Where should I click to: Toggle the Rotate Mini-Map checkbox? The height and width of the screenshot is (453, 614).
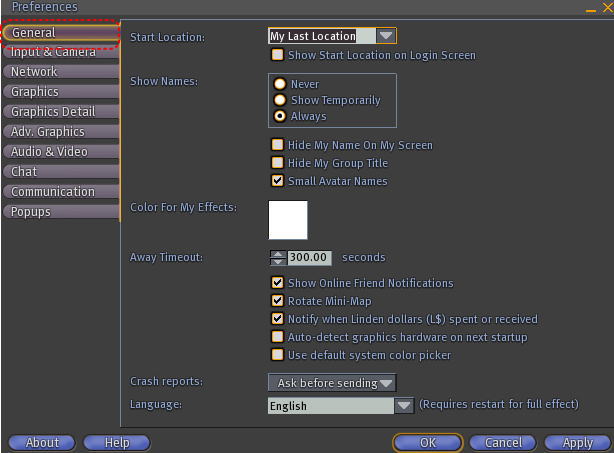pyautogui.click(x=277, y=300)
